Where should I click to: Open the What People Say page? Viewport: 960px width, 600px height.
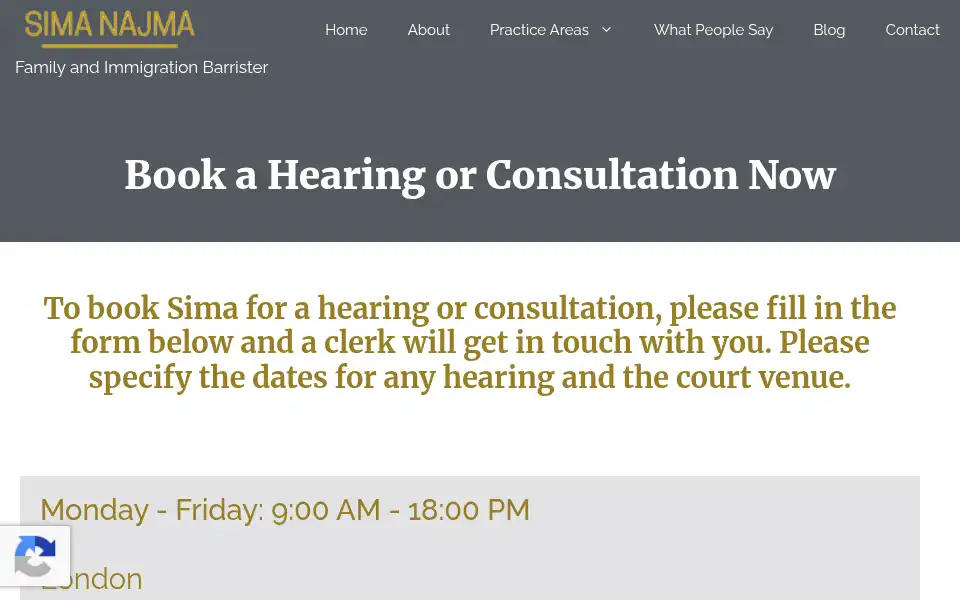pos(713,29)
